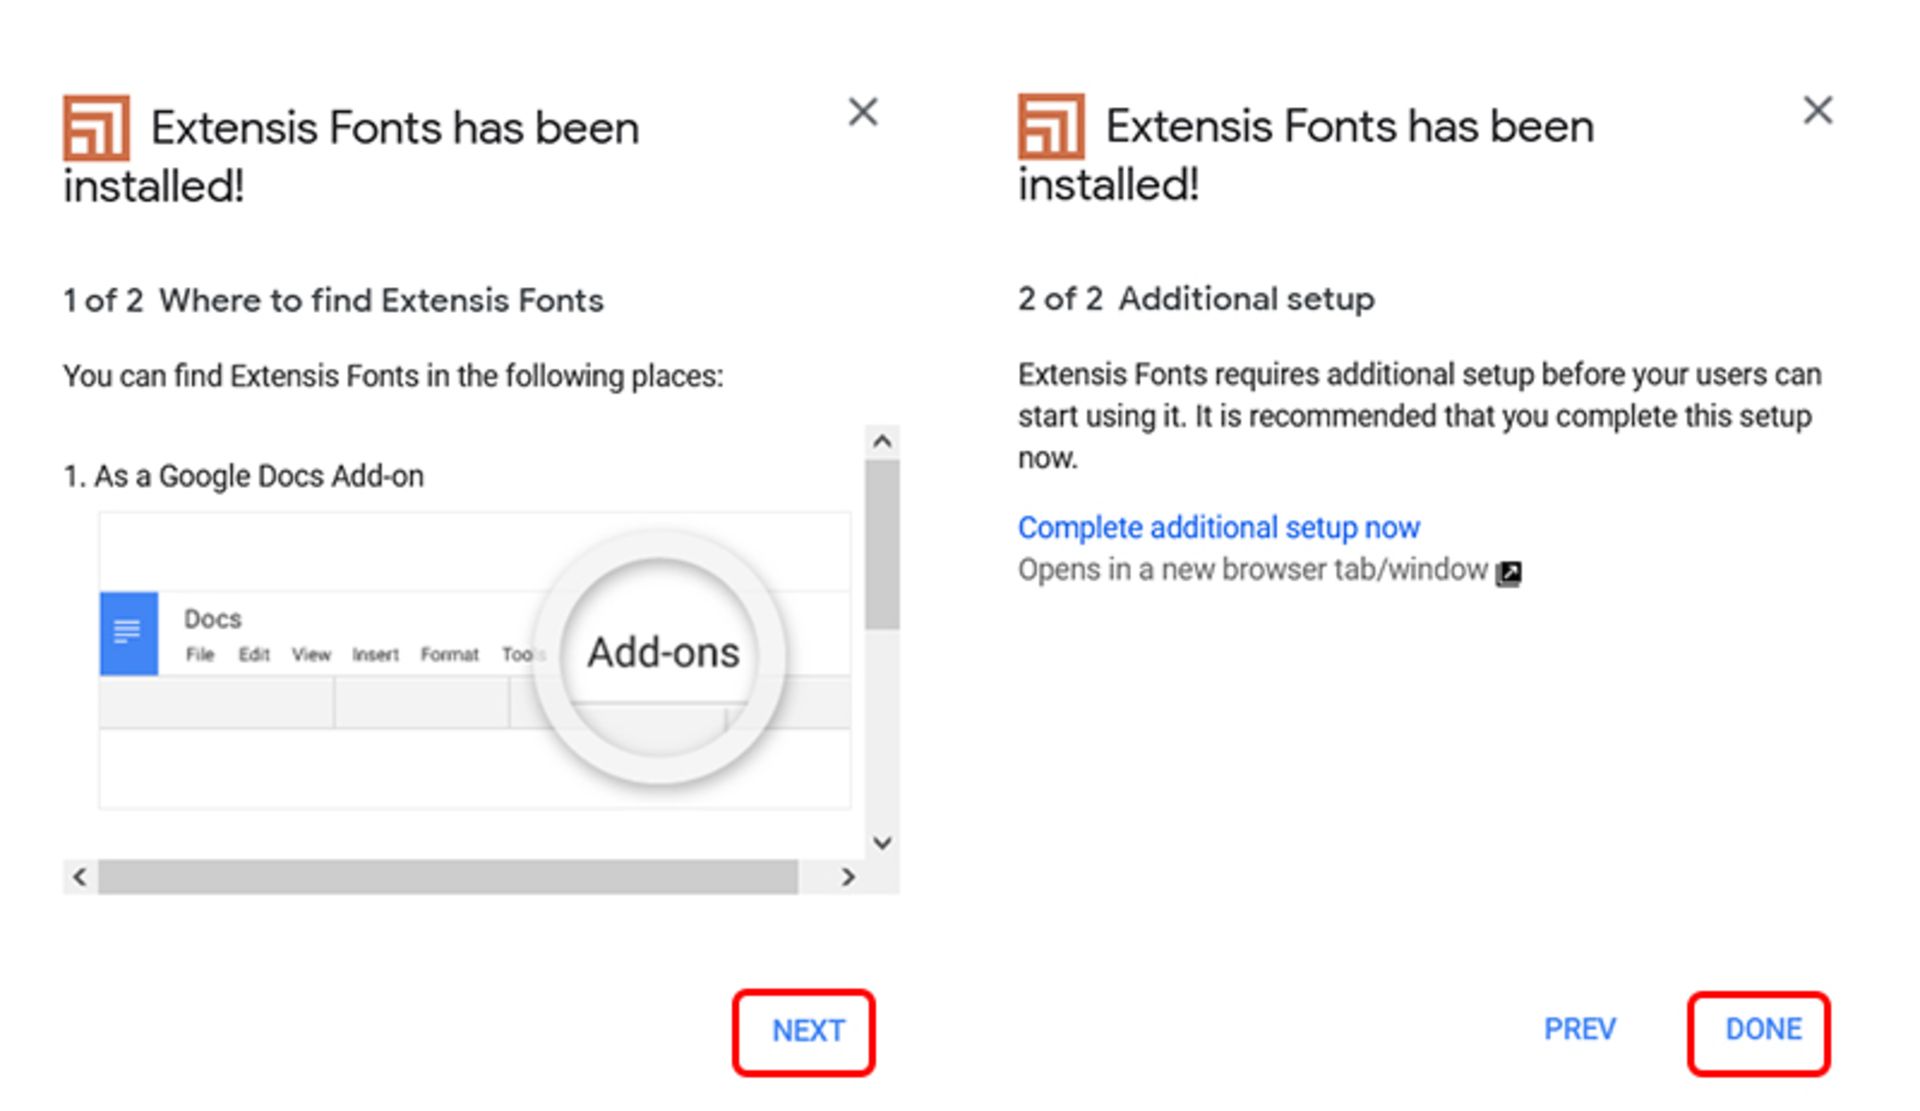Screen dimensions: 1920x1111
Task: Click the Extensis logo in the '1 of 2' dialog
Action: click(x=96, y=128)
